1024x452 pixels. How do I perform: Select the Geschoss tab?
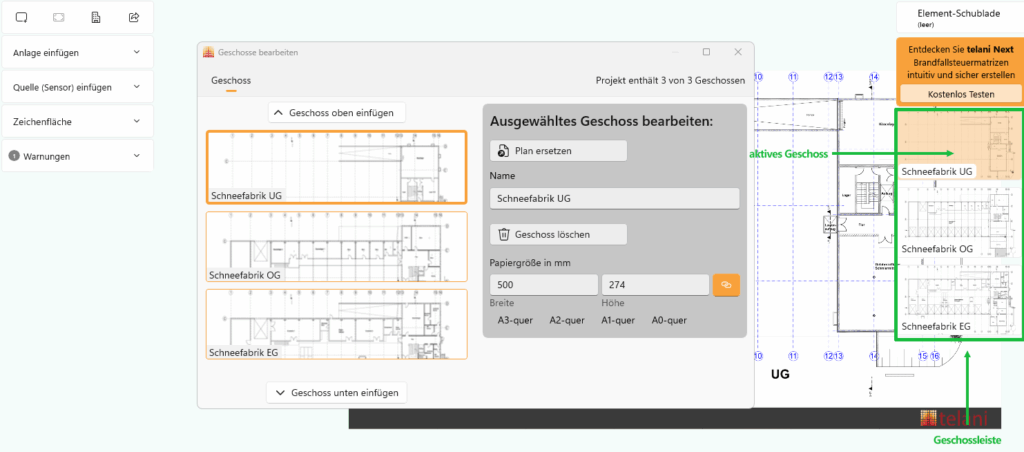point(231,80)
